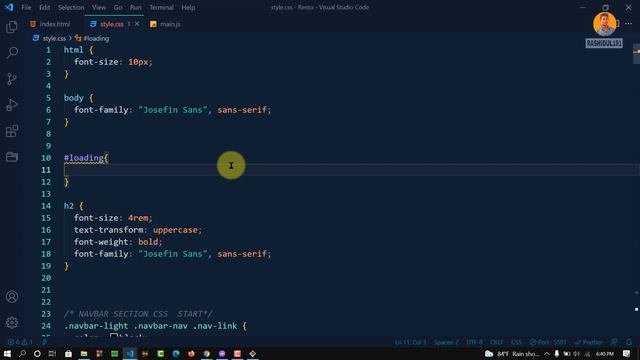Open the Selection menu
Image resolution: width=640 pixels, height=360 pixels.
point(71,7)
